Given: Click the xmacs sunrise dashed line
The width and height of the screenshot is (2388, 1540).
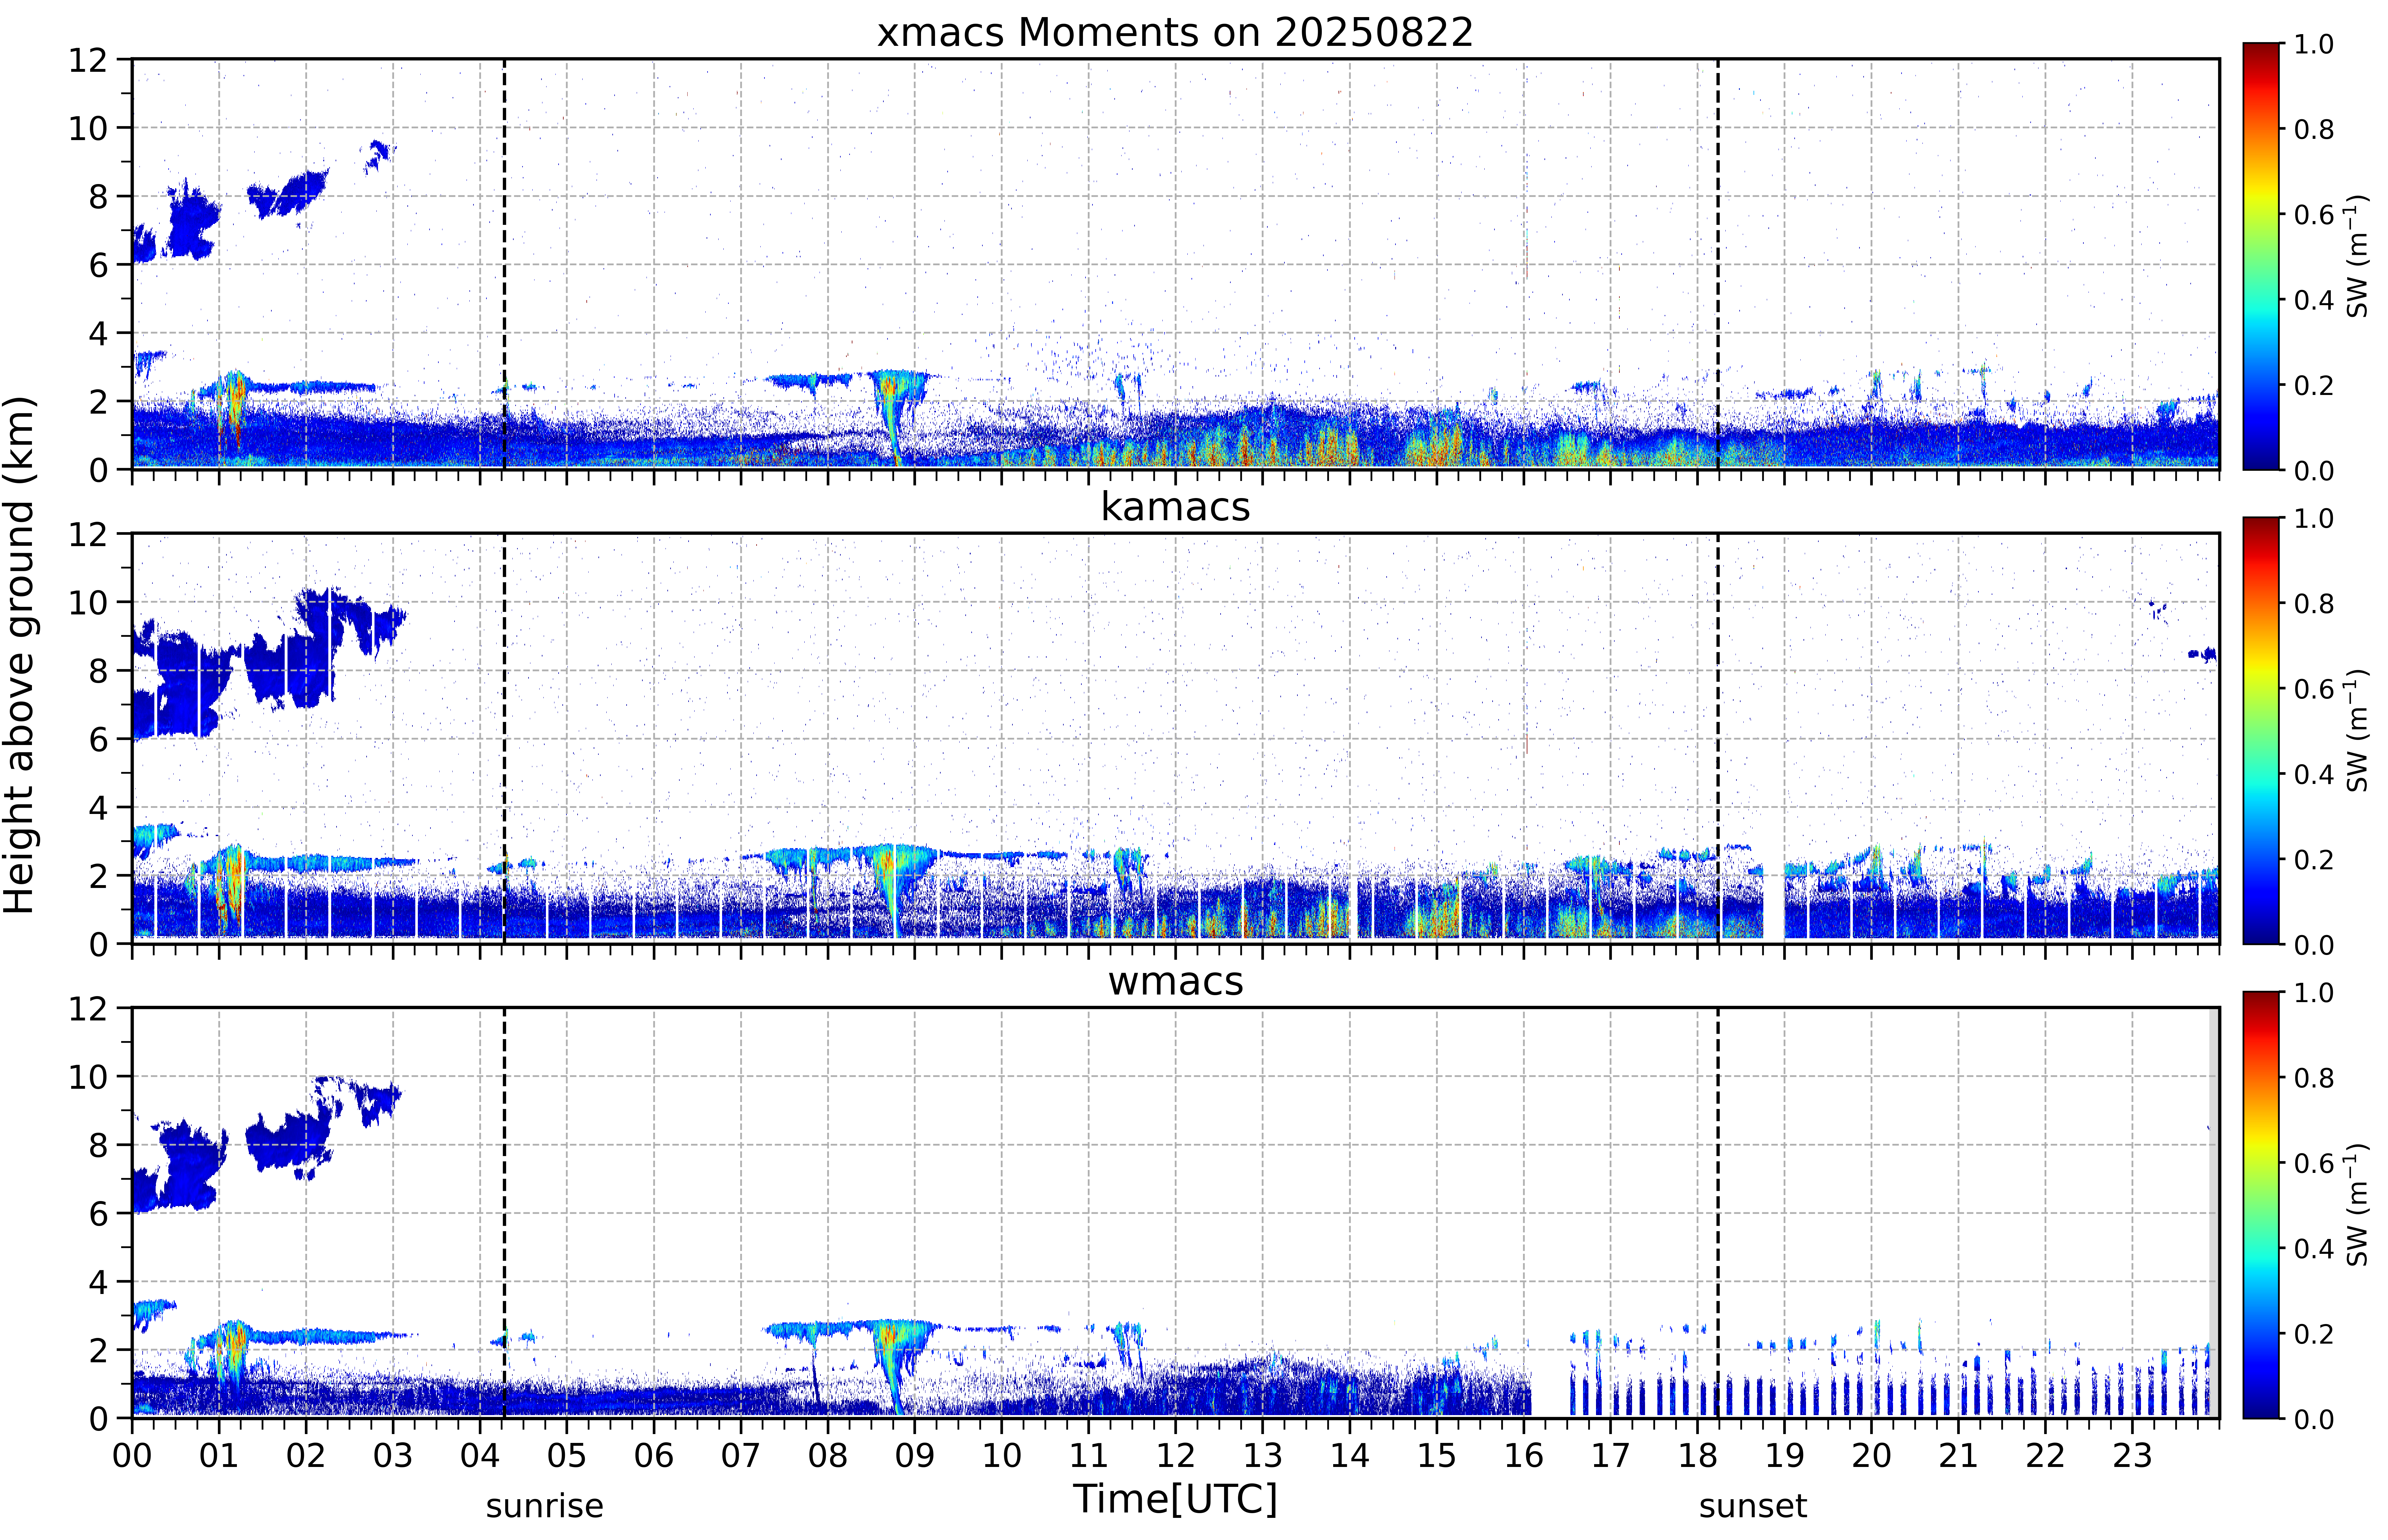Looking at the screenshot, I should 504,264.
